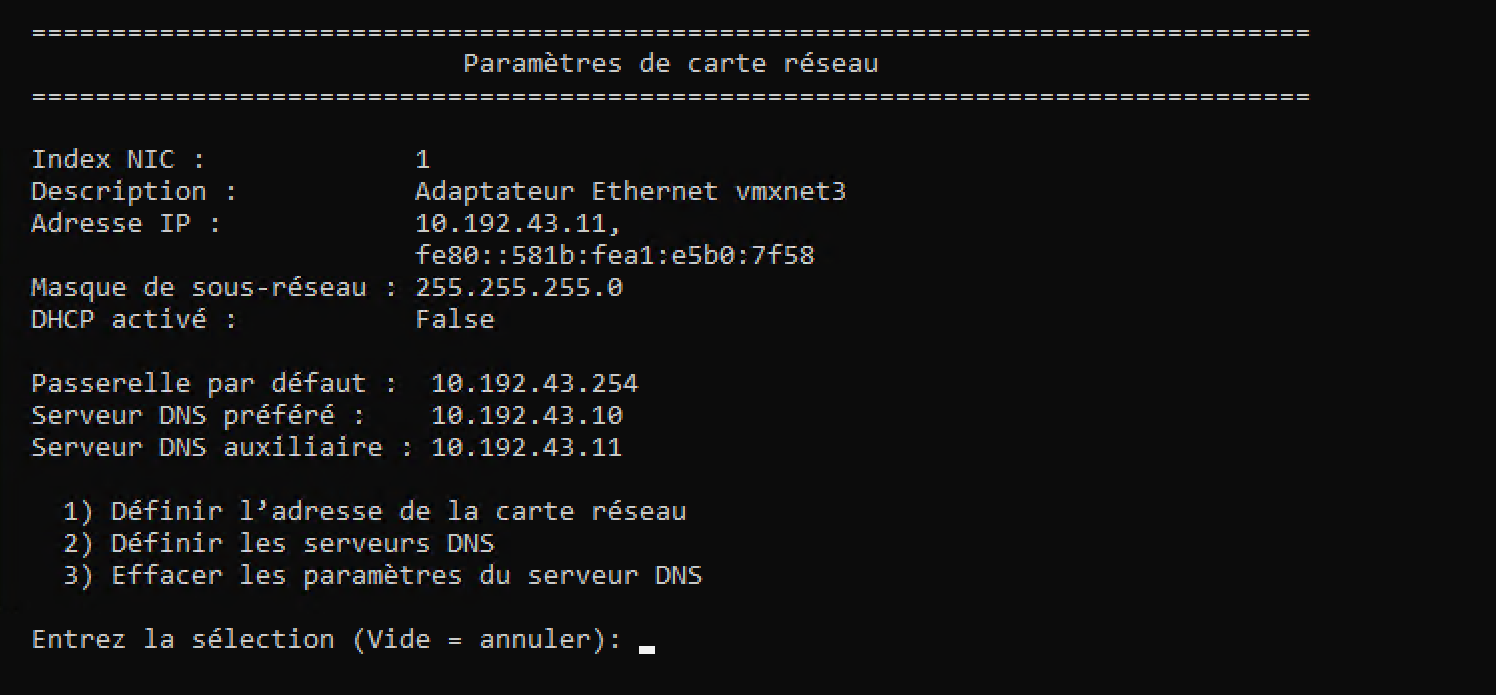Click the preferred DNS server value 10.192.43.10
This screenshot has height=695, width=1496.
[x=527, y=416]
